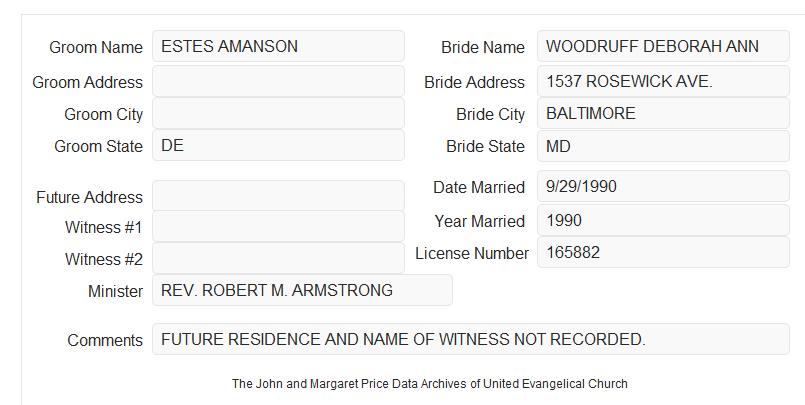Viewport: 805px width, 405px height.
Task: Select the Year Married field showing 1990
Action: click(x=663, y=220)
